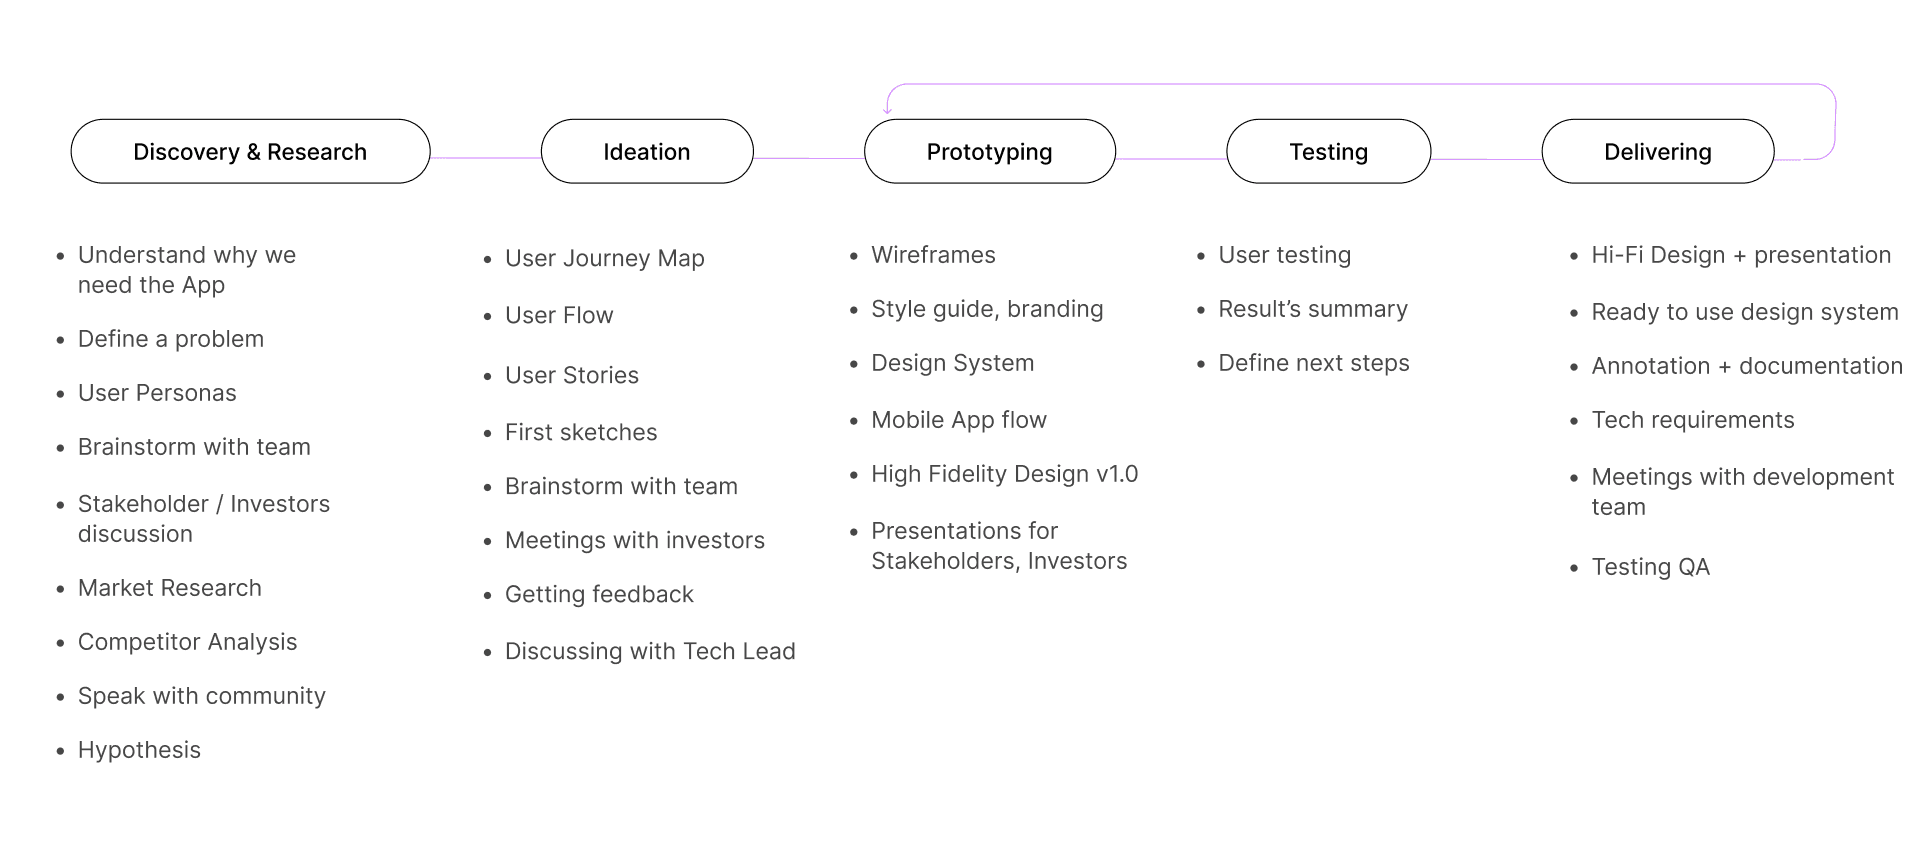This screenshot has width=1920, height=858.
Task: Select the Testing stage pill
Action: pyautogui.click(x=1329, y=151)
